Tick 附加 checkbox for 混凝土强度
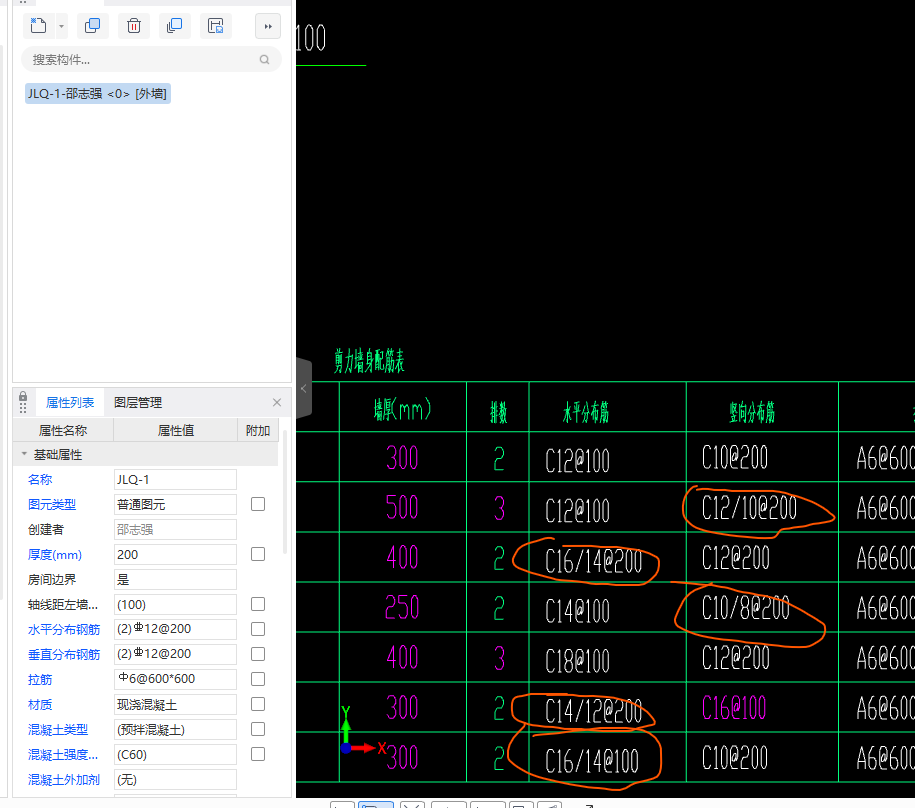The height and width of the screenshot is (808, 915). [x=258, y=754]
